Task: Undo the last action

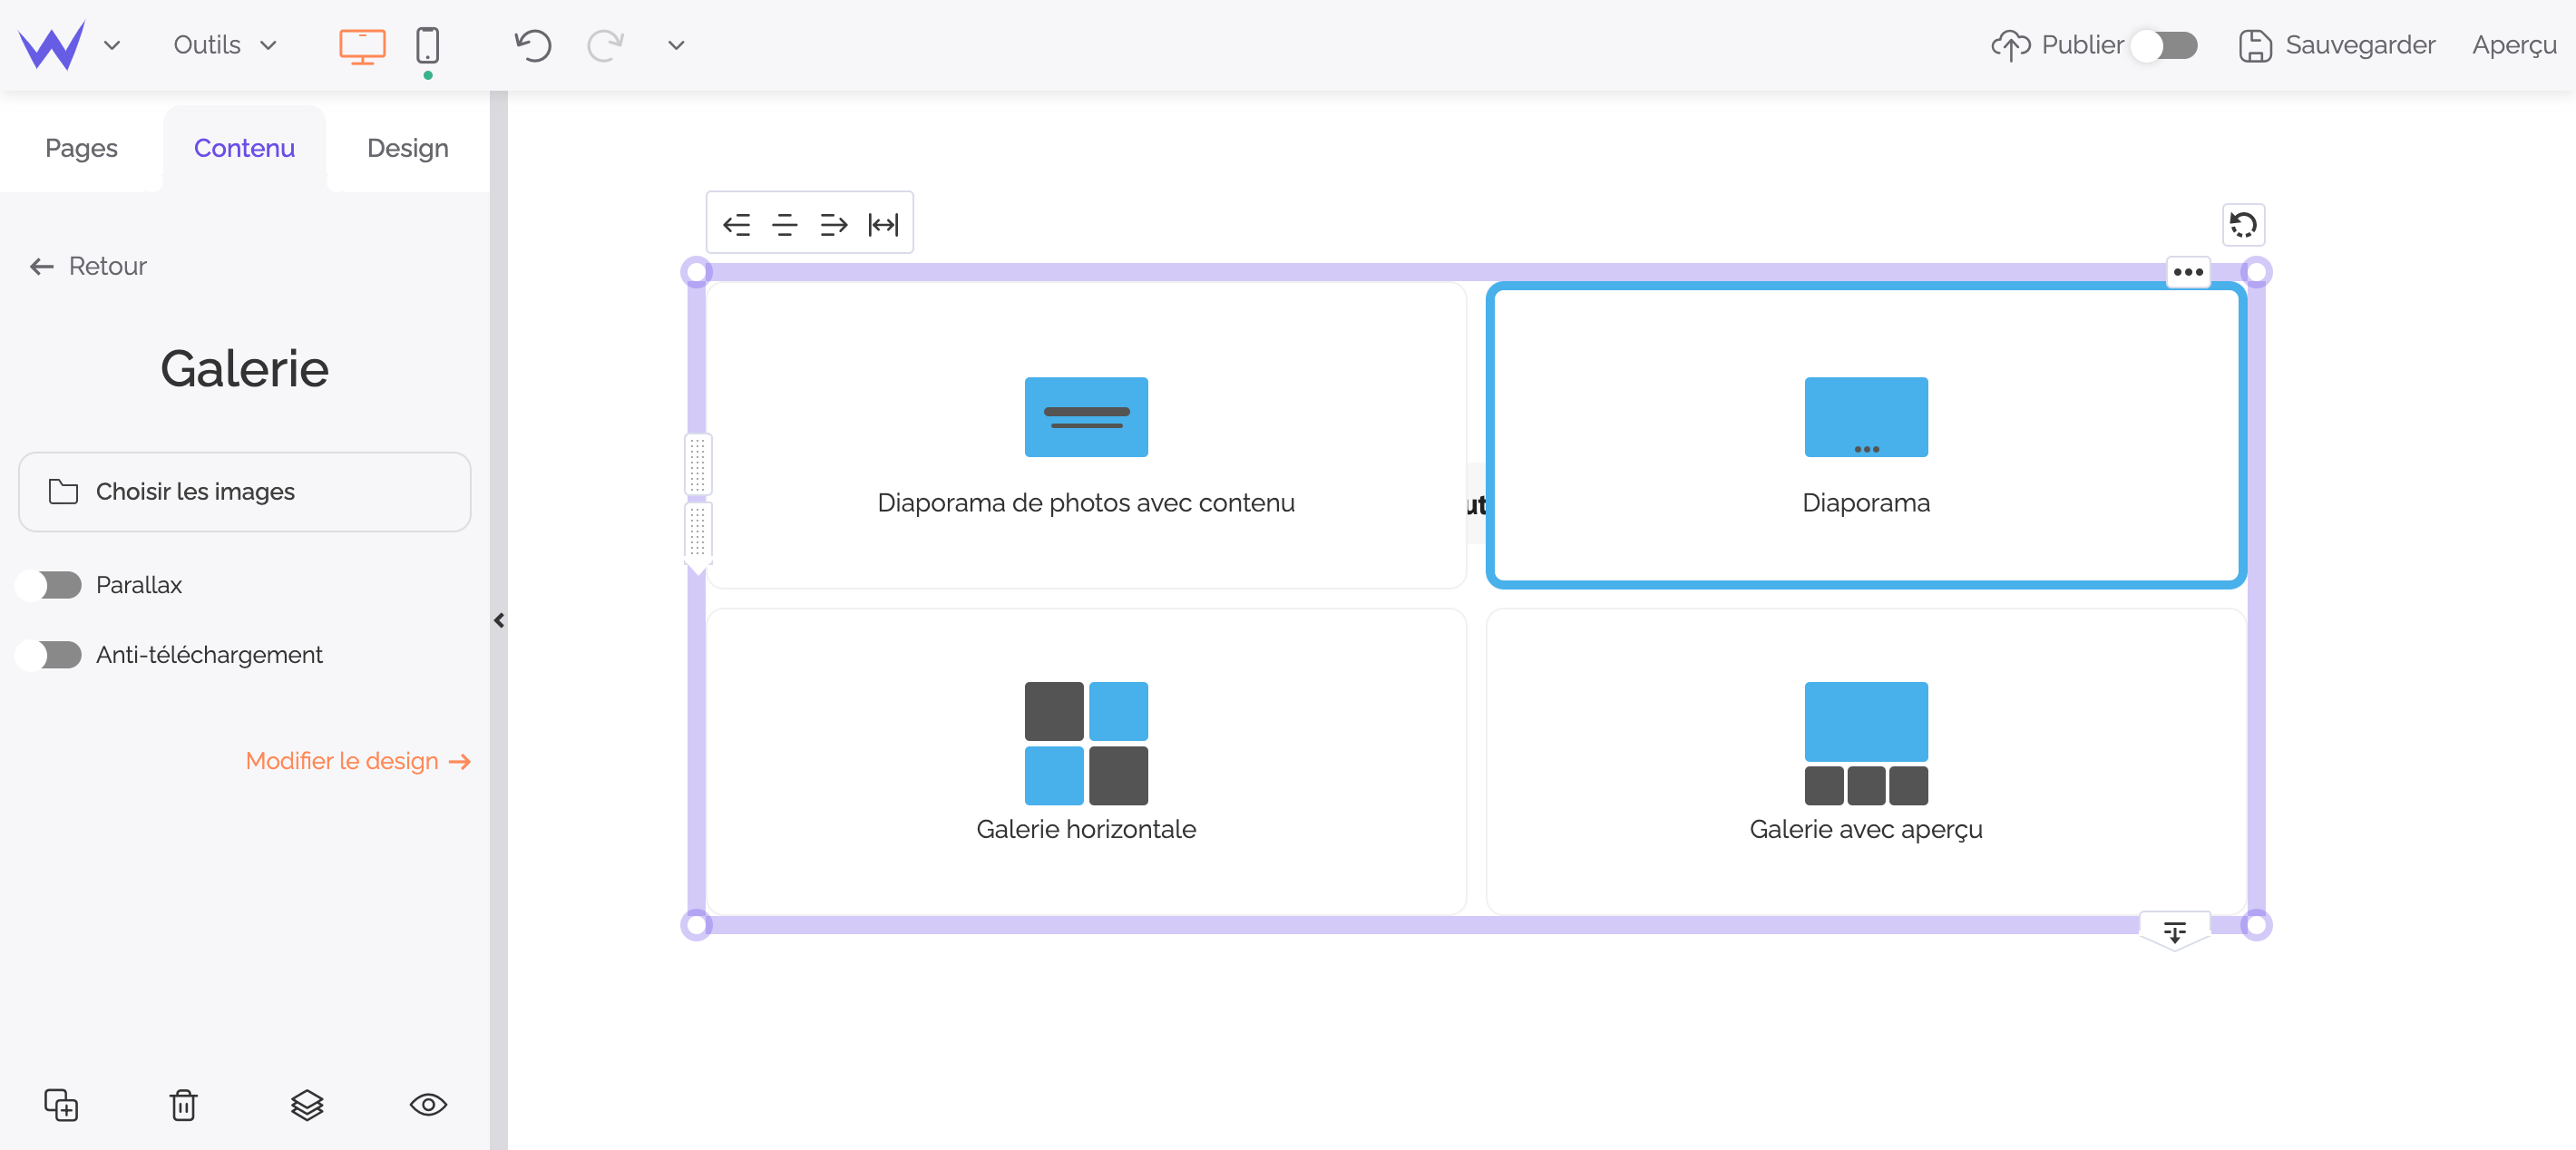Action: pyautogui.click(x=533, y=45)
